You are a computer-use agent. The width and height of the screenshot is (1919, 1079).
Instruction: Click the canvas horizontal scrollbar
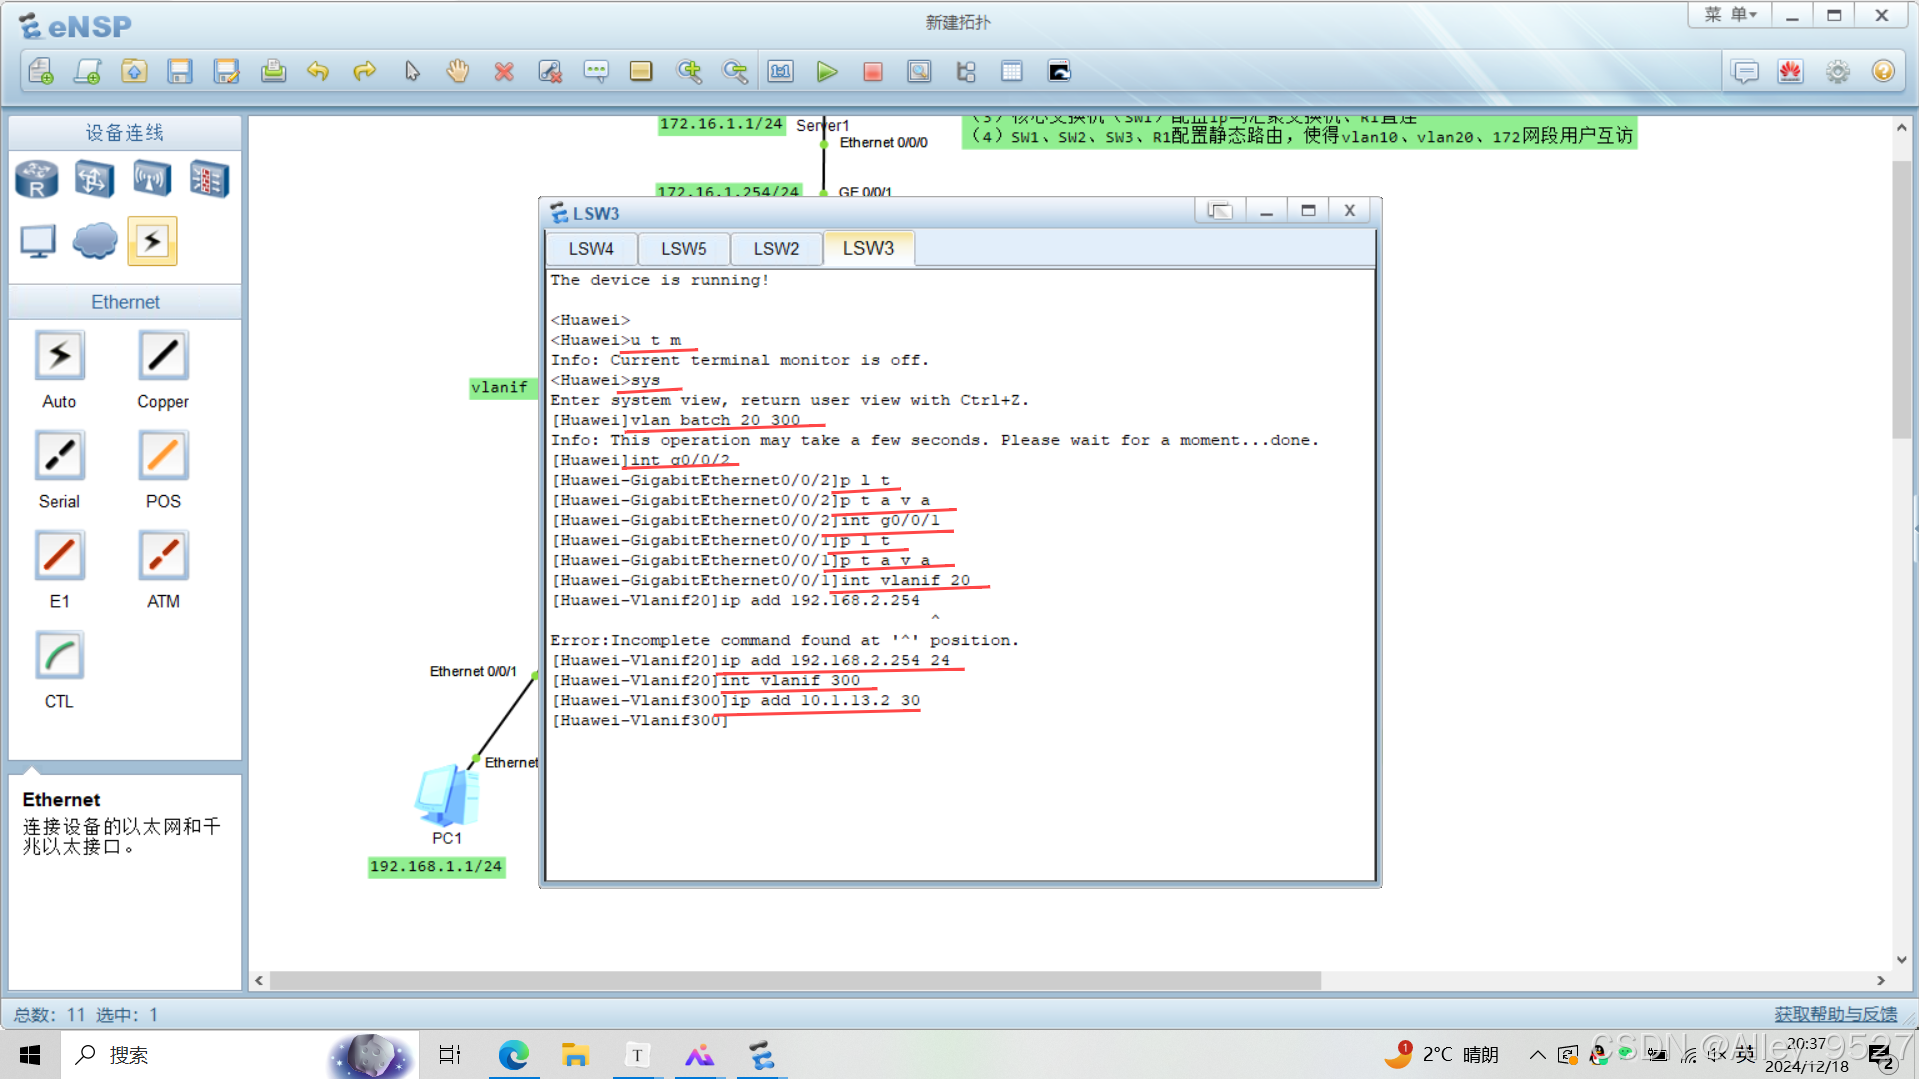(x=795, y=981)
